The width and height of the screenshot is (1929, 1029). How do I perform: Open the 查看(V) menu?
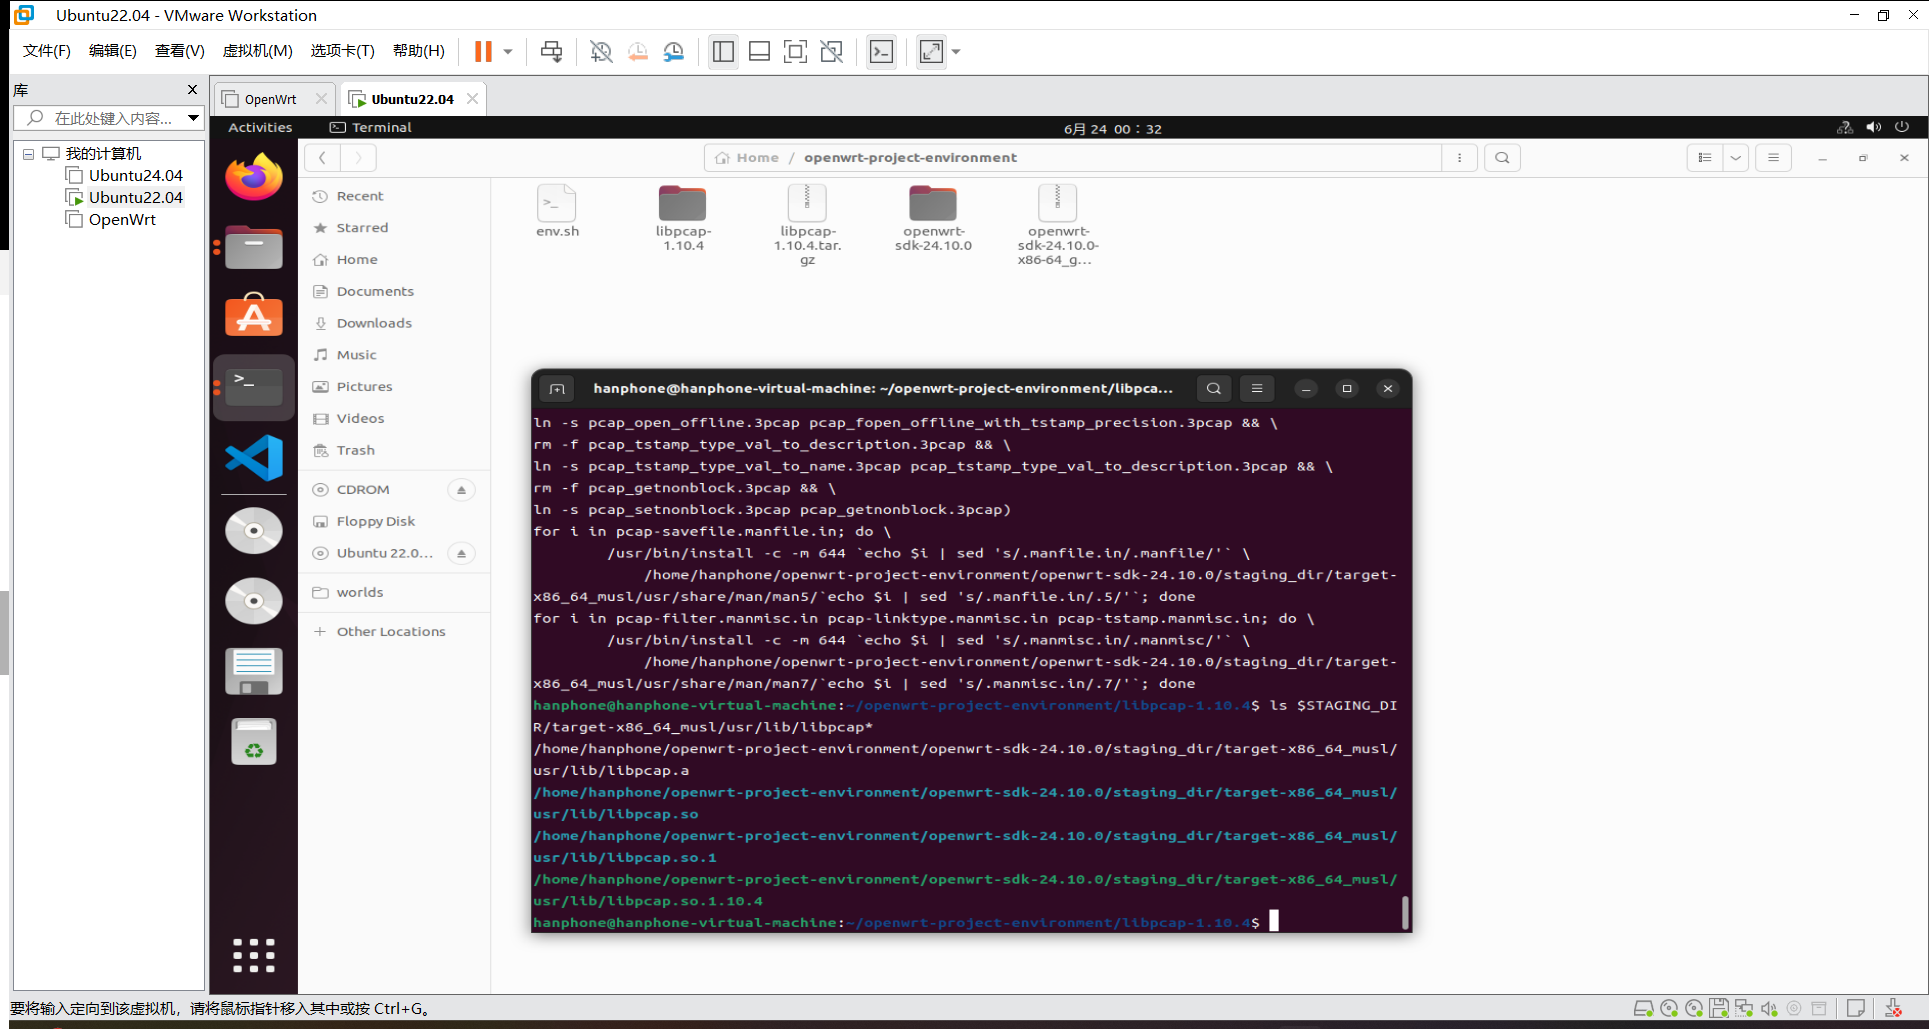pos(180,51)
